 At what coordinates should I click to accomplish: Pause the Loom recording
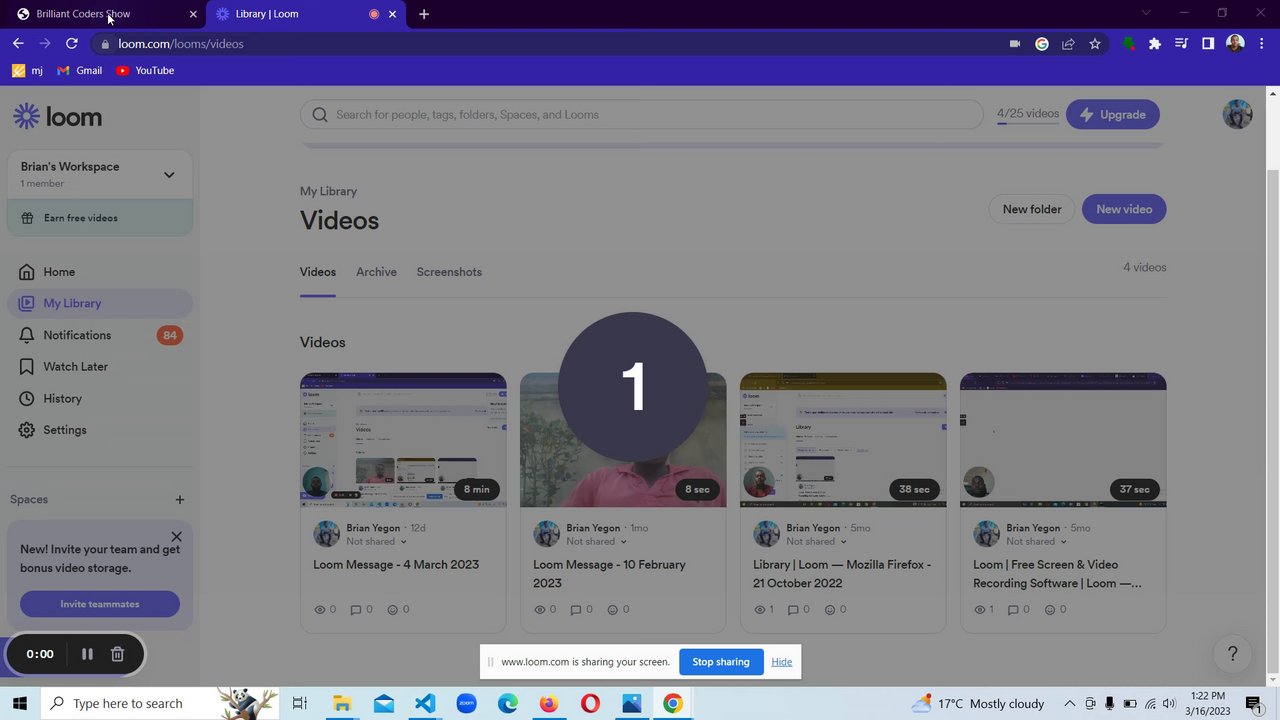click(x=87, y=654)
